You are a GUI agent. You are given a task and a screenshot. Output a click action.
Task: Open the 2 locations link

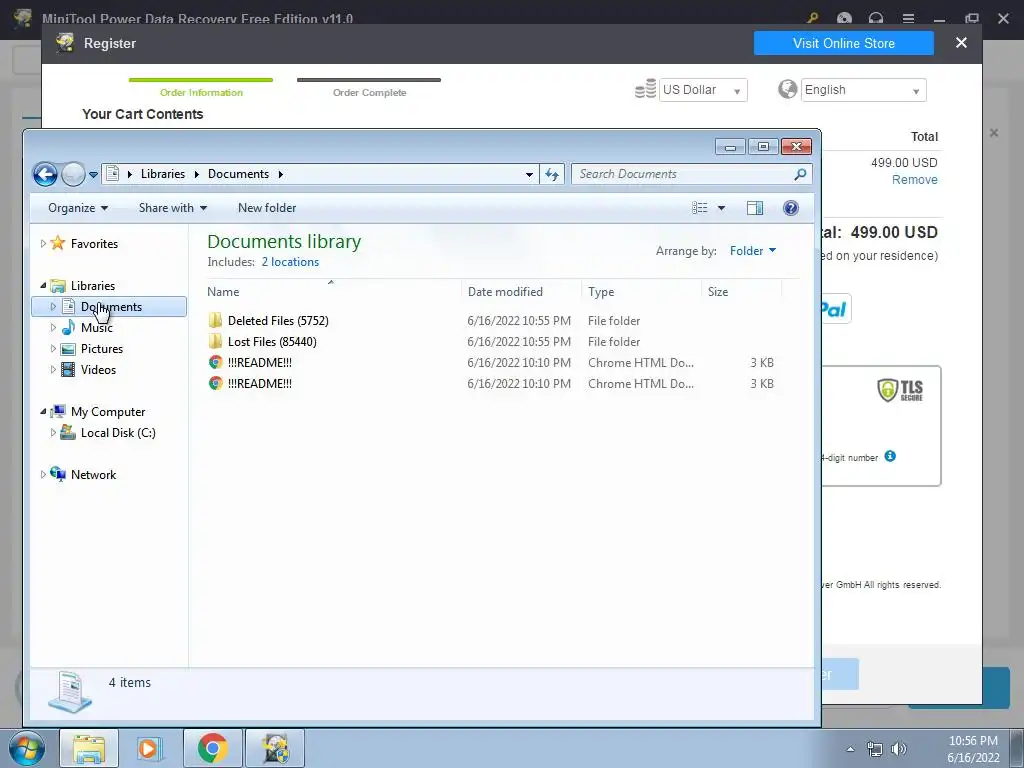[x=290, y=262]
